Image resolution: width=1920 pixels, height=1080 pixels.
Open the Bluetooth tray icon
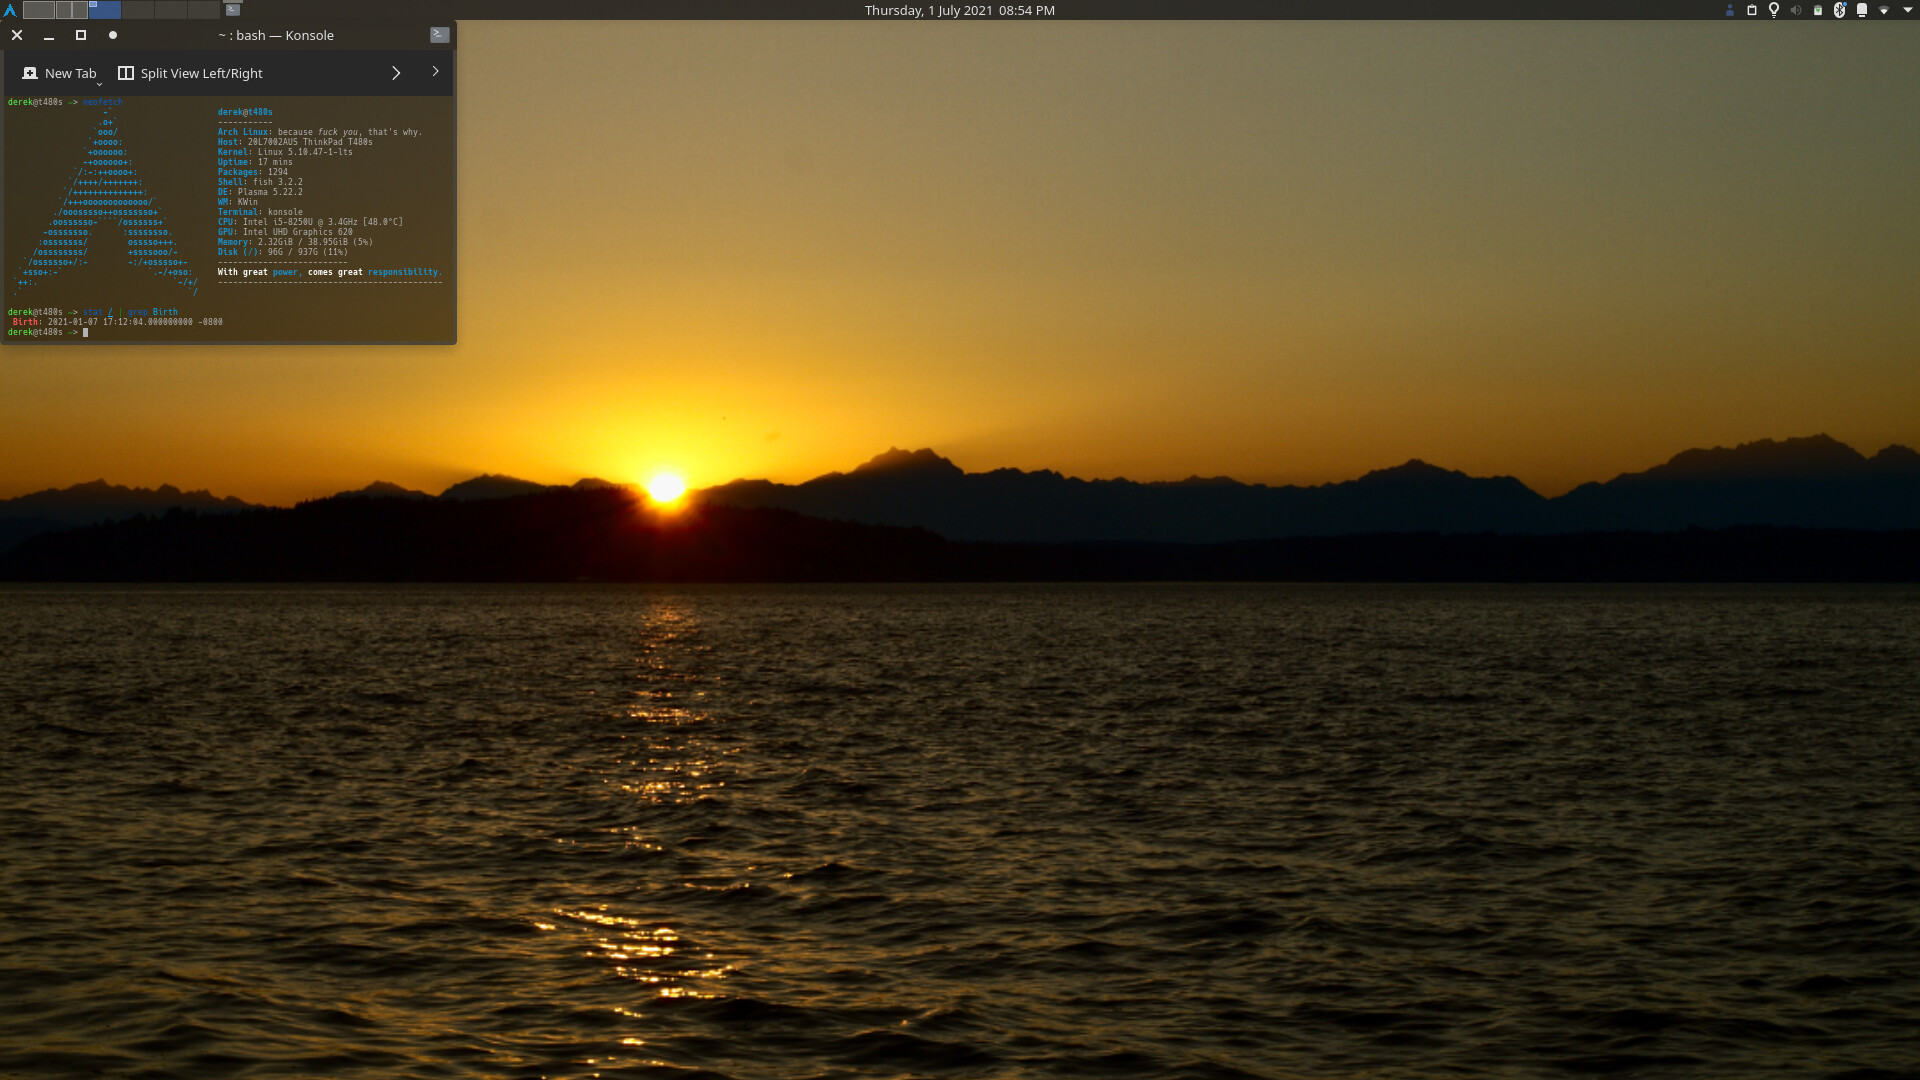[x=1840, y=10]
